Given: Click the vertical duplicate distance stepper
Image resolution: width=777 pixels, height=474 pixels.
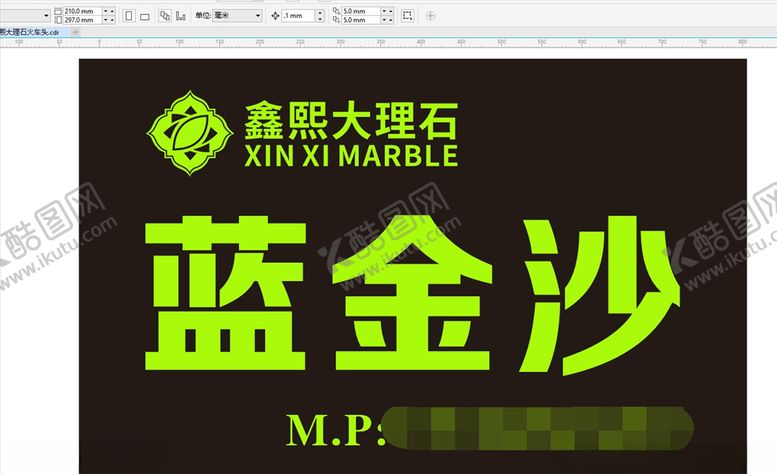Looking at the screenshot, I should (x=388, y=20).
